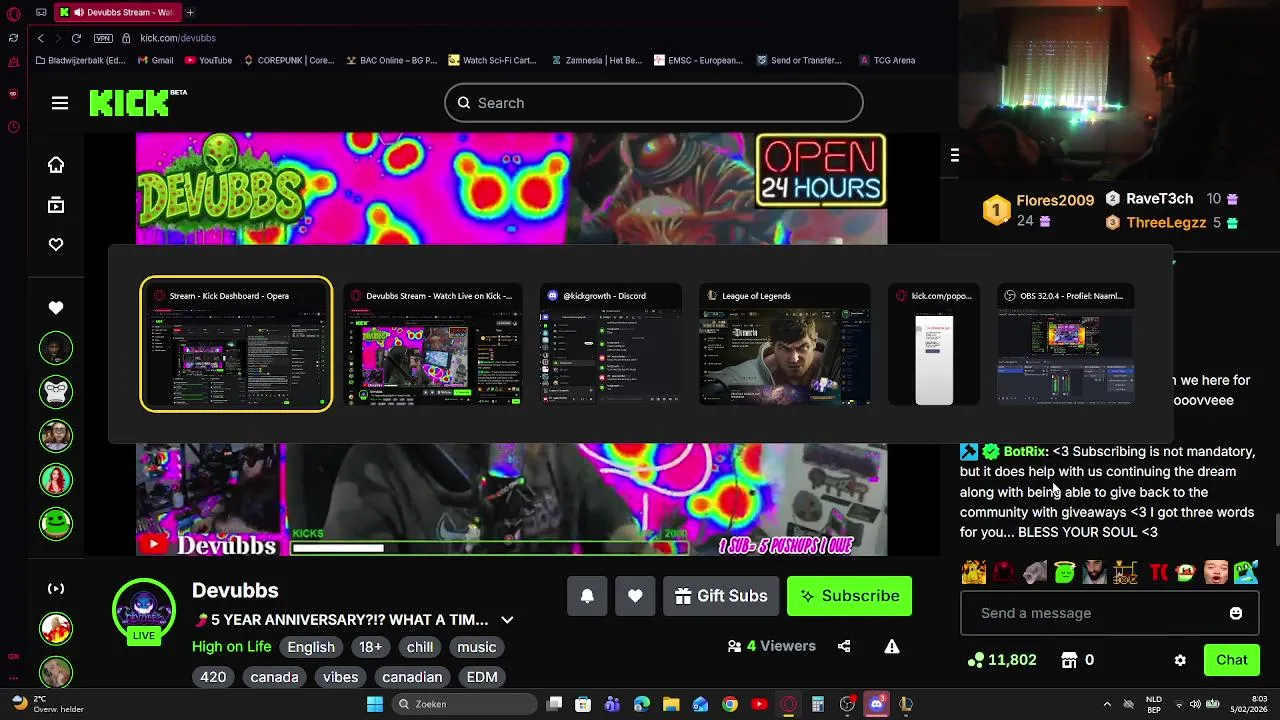Viewport: 1280px width, 720px height.
Task: Select the 18+ tag
Action: [x=370, y=647]
